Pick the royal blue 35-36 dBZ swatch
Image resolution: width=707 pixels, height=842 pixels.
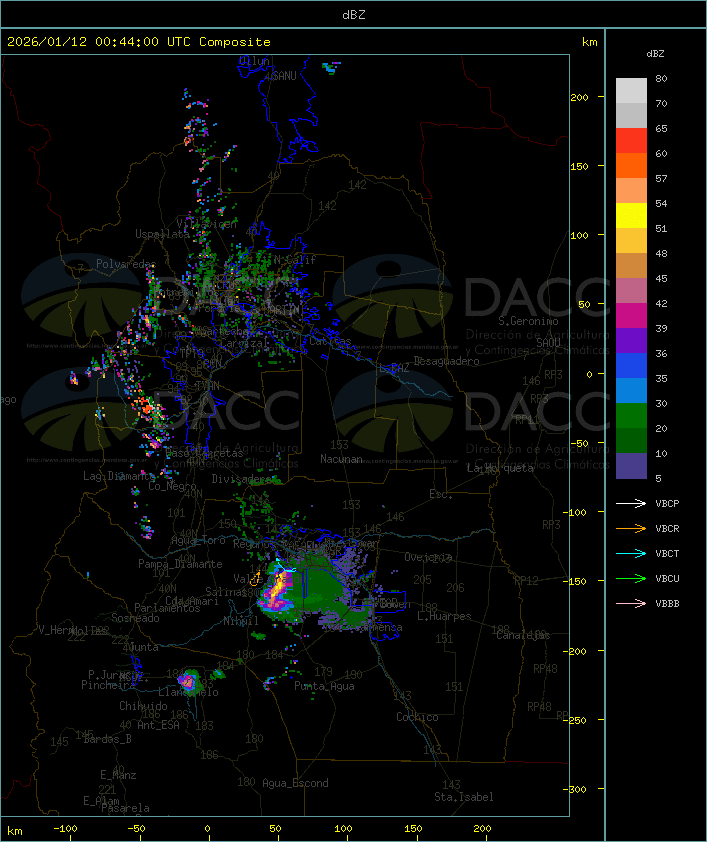[631, 365]
